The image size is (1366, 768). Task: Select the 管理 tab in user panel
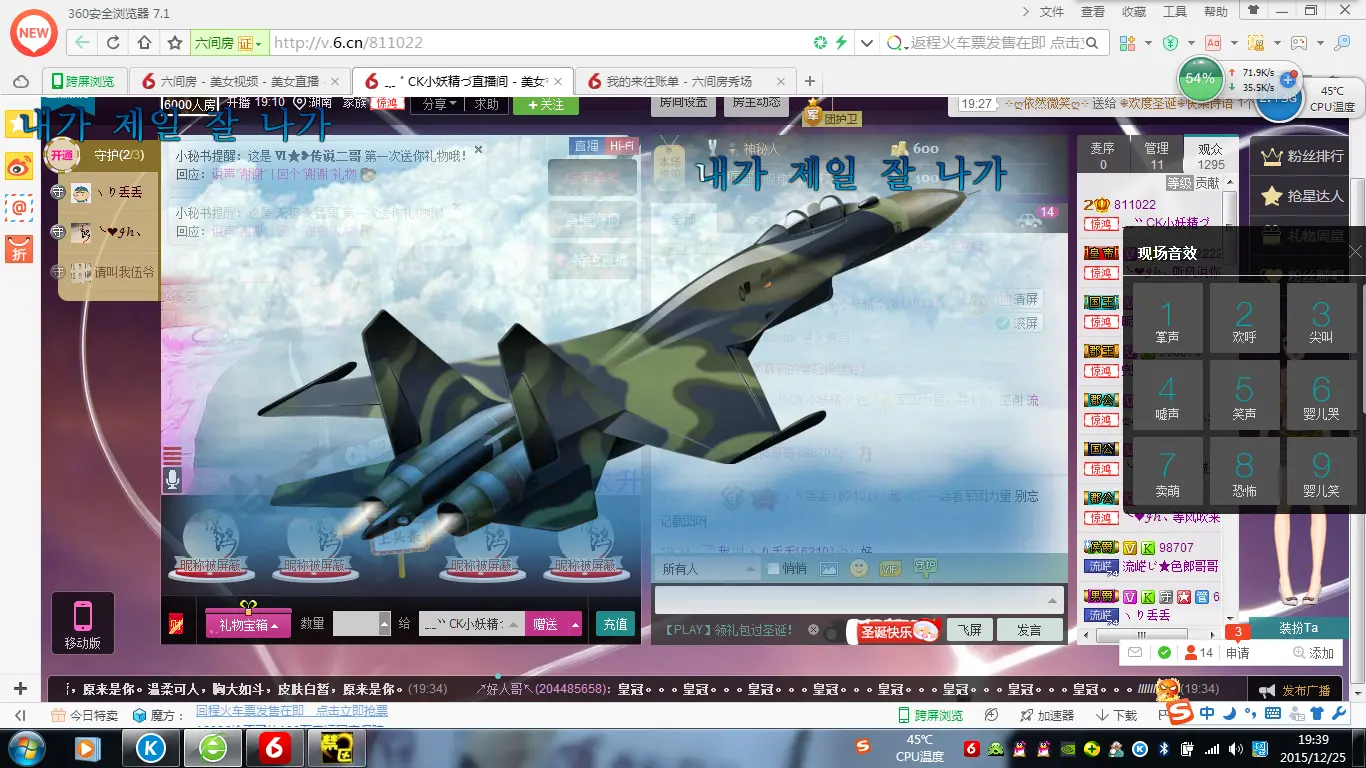coord(1157,156)
